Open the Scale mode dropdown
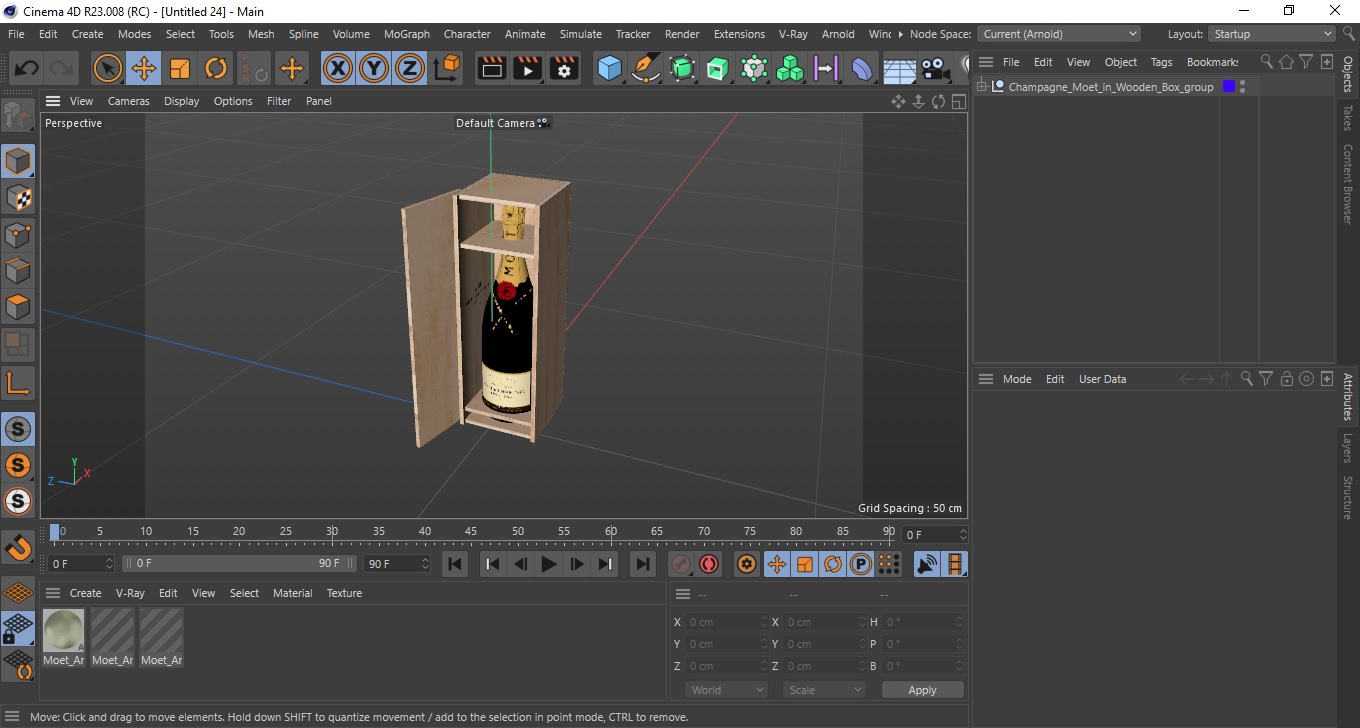Viewport: 1360px width, 728px height. [824, 690]
